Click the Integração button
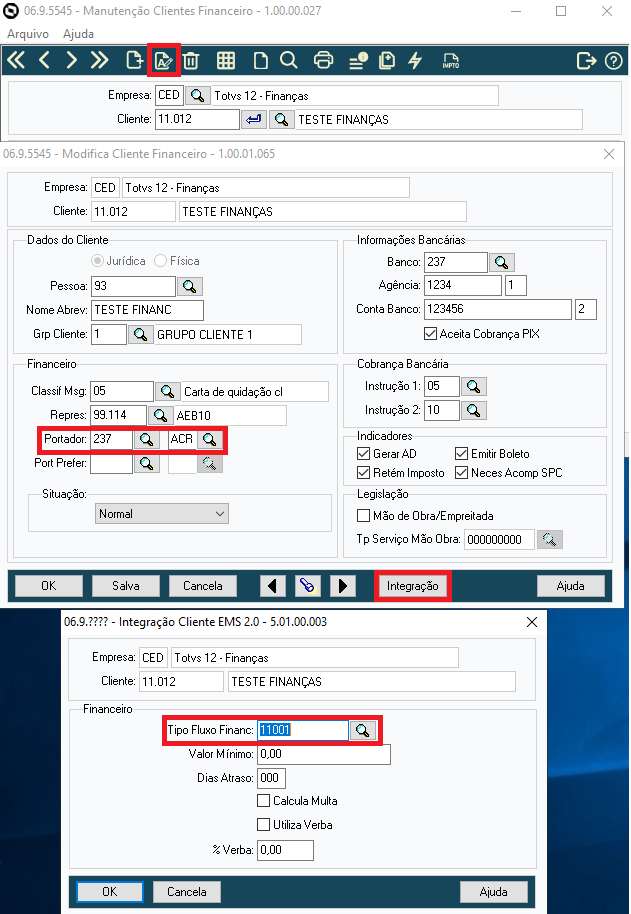631x914 pixels. pyautogui.click(x=413, y=586)
